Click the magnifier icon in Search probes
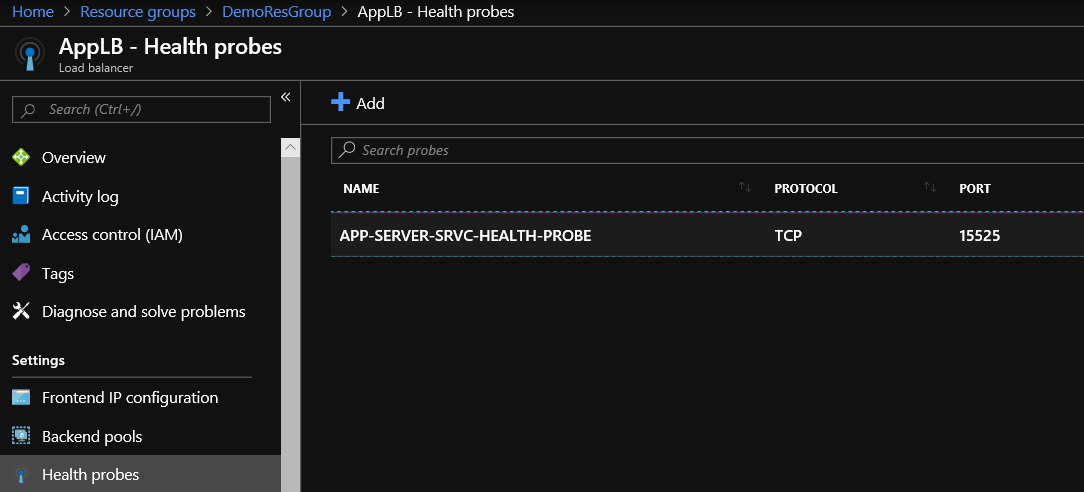The height and width of the screenshot is (492, 1084). click(349, 150)
